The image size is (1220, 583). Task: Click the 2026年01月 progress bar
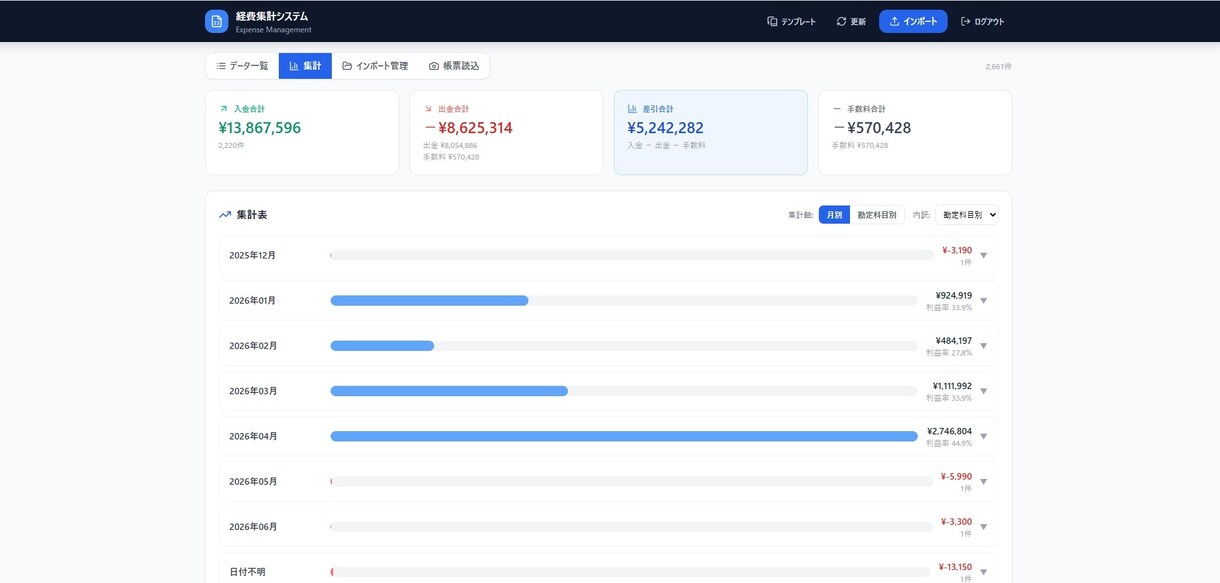[x=624, y=300]
